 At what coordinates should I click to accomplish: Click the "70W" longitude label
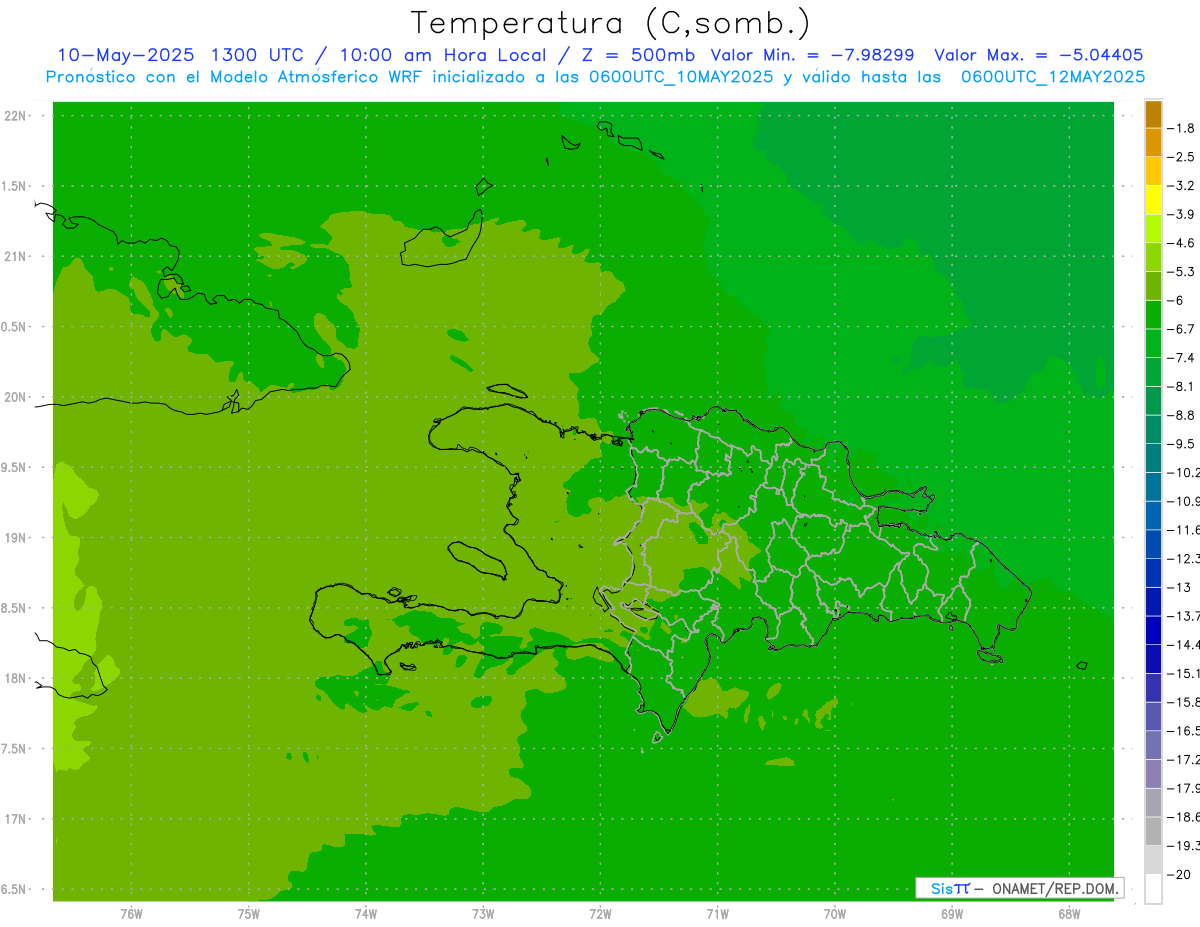point(835,913)
